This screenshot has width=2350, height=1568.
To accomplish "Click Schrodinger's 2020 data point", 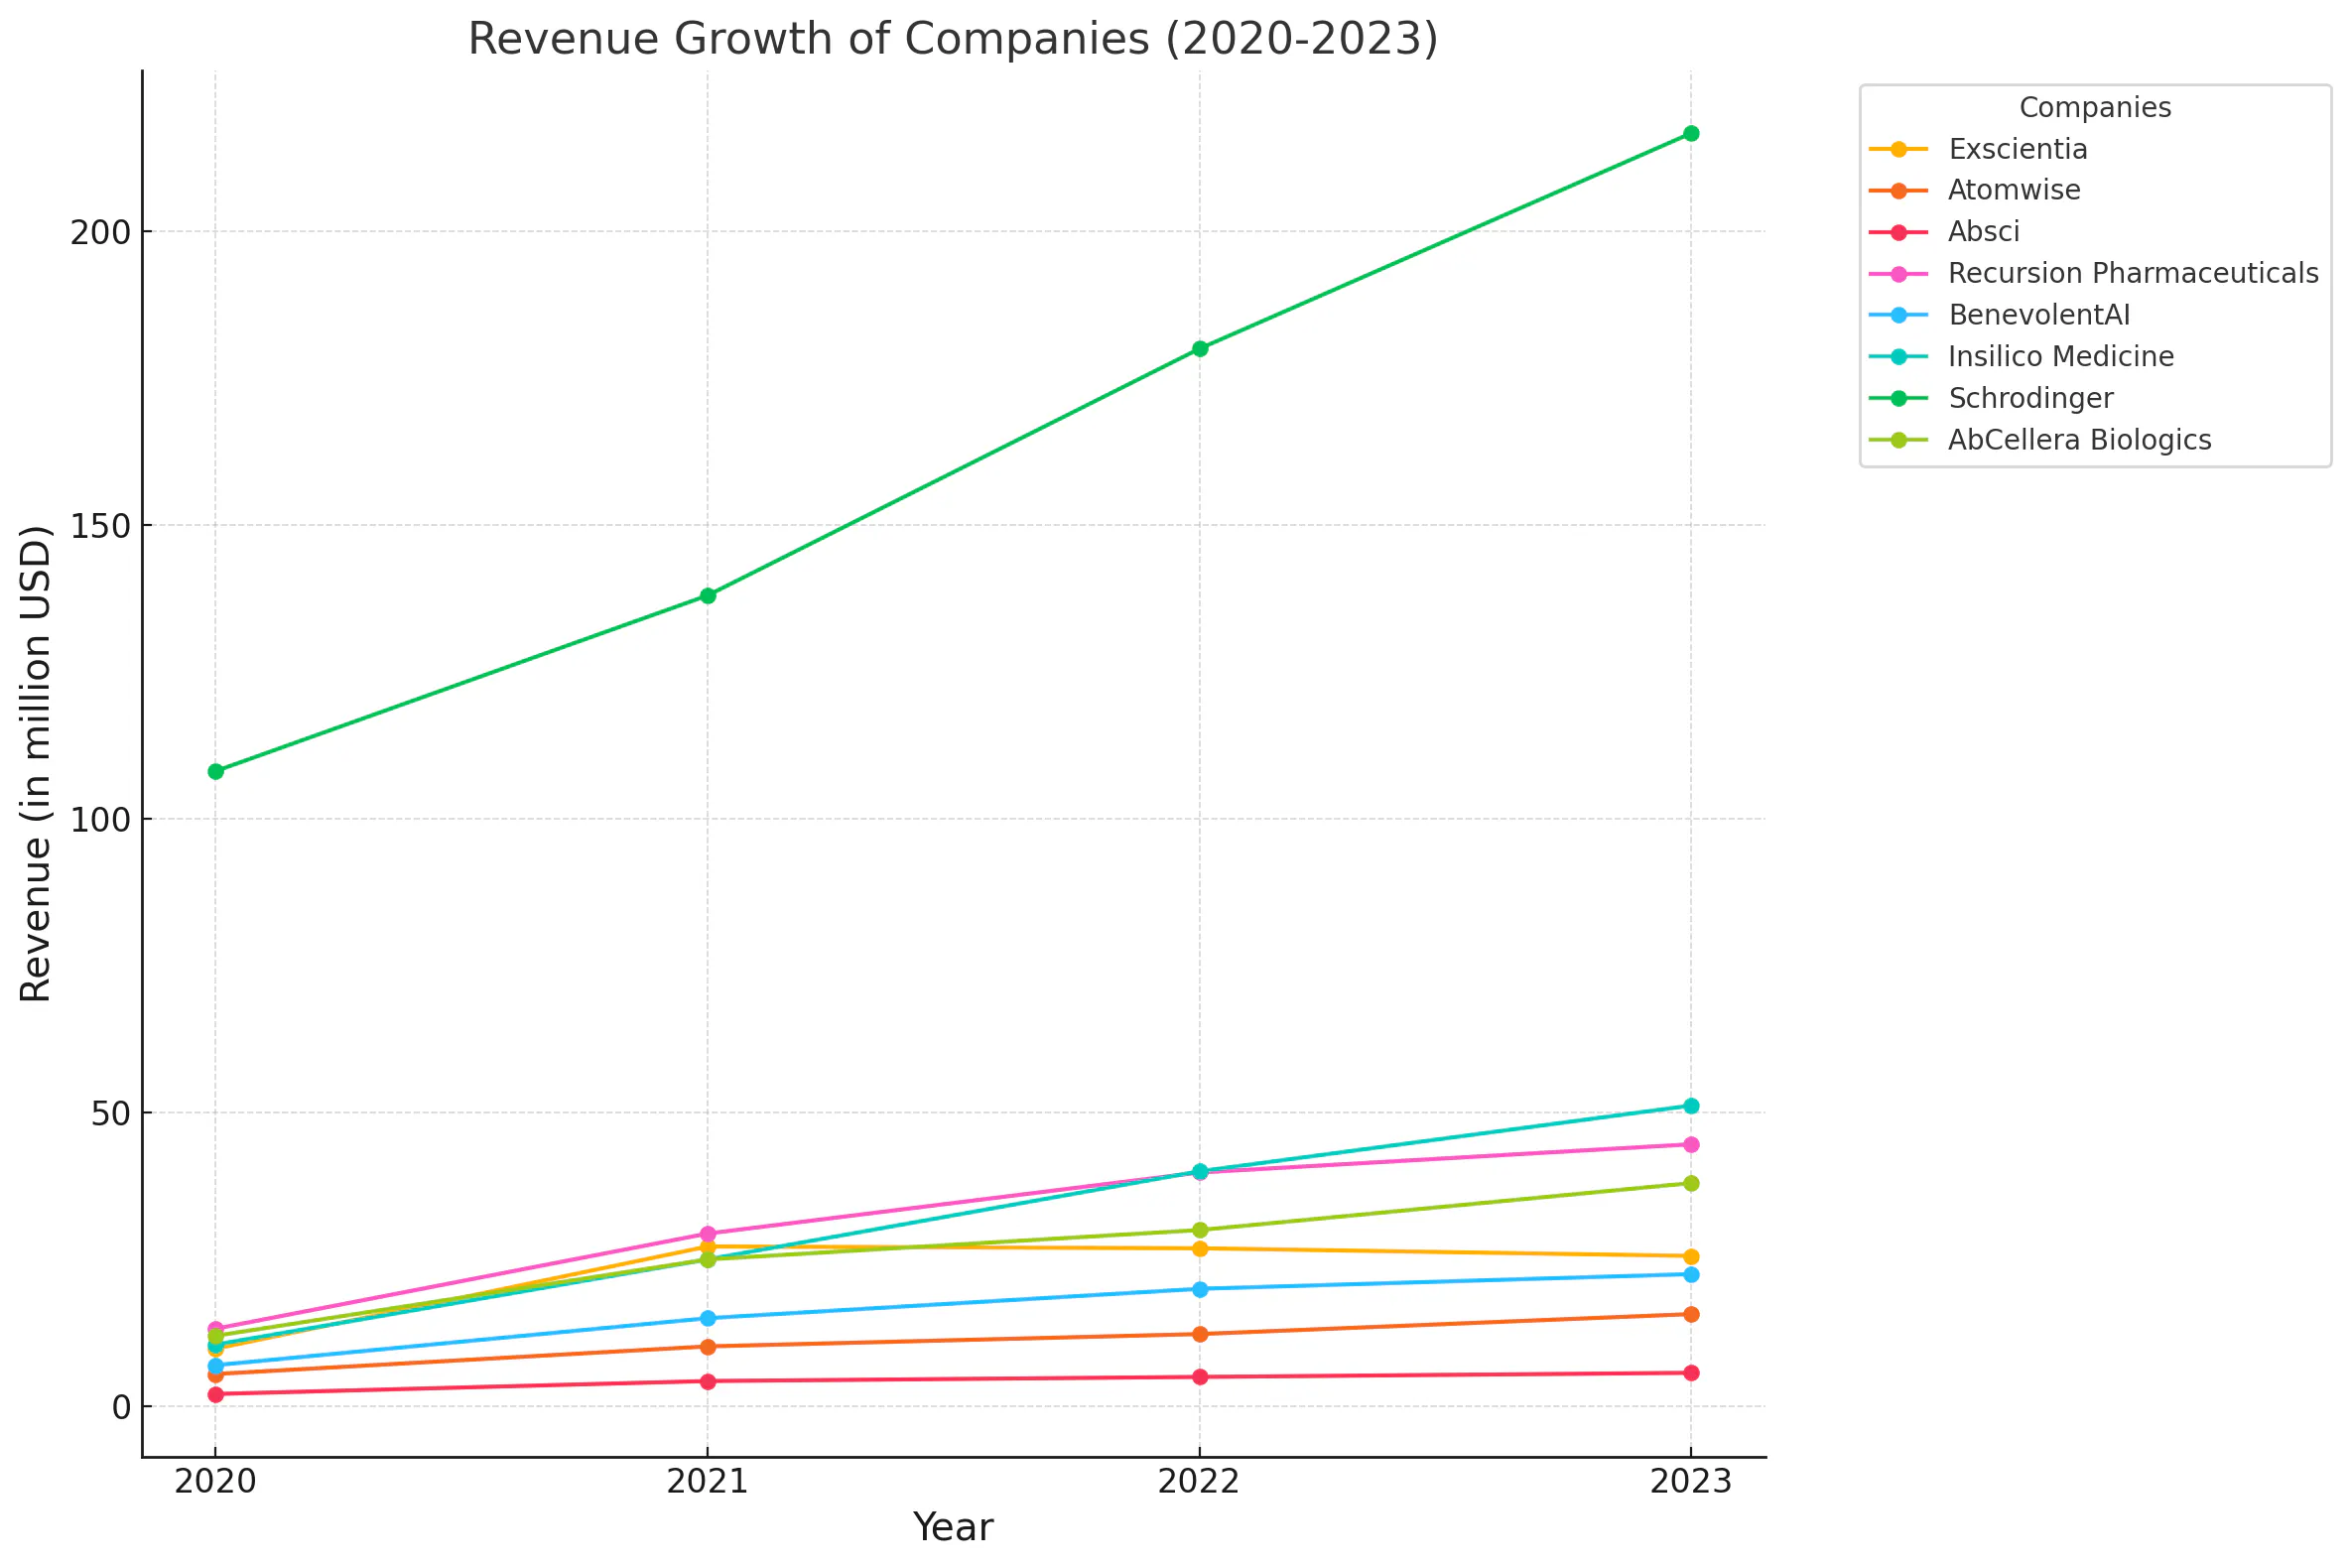I will 215,771.
